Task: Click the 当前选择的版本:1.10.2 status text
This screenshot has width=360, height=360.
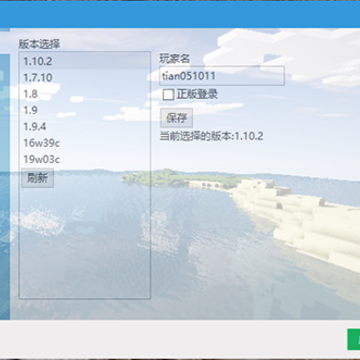Action: coord(211,136)
